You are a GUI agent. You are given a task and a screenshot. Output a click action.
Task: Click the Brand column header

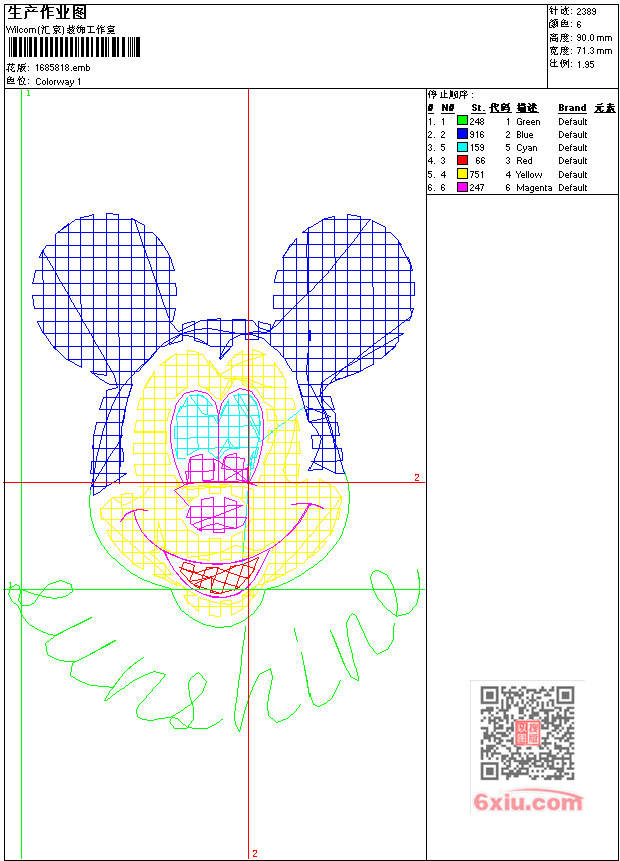pyautogui.click(x=572, y=108)
